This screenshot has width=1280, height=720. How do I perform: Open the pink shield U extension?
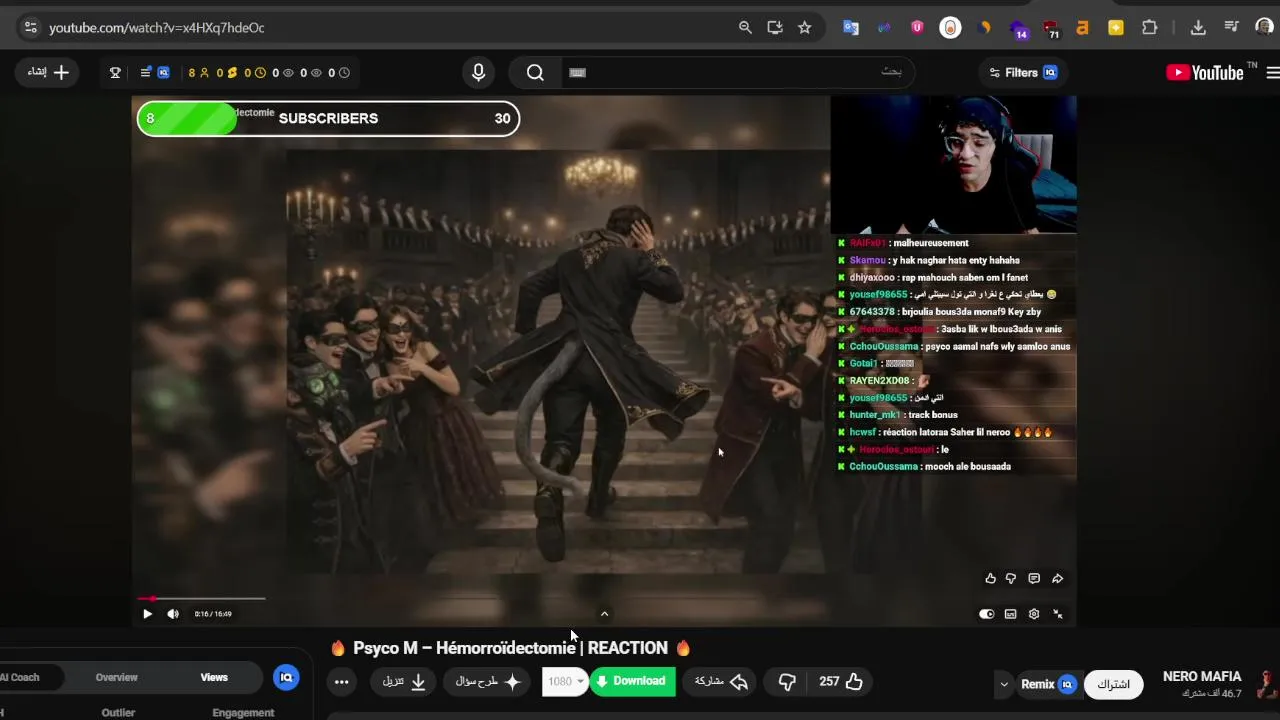tap(917, 28)
